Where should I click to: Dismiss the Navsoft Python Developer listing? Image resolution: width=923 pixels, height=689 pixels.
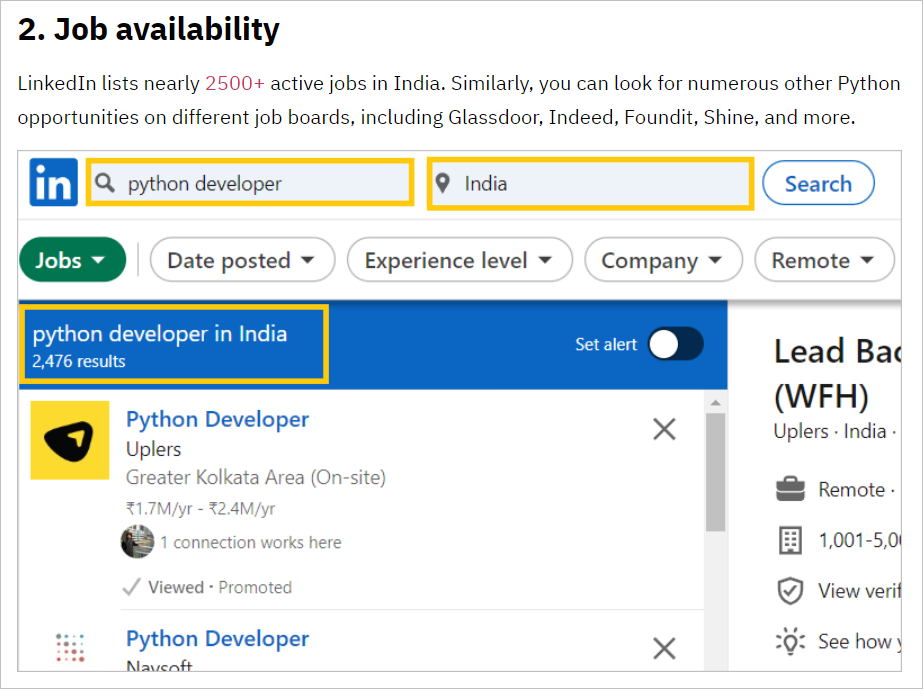pyautogui.click(x=664, y=648)
